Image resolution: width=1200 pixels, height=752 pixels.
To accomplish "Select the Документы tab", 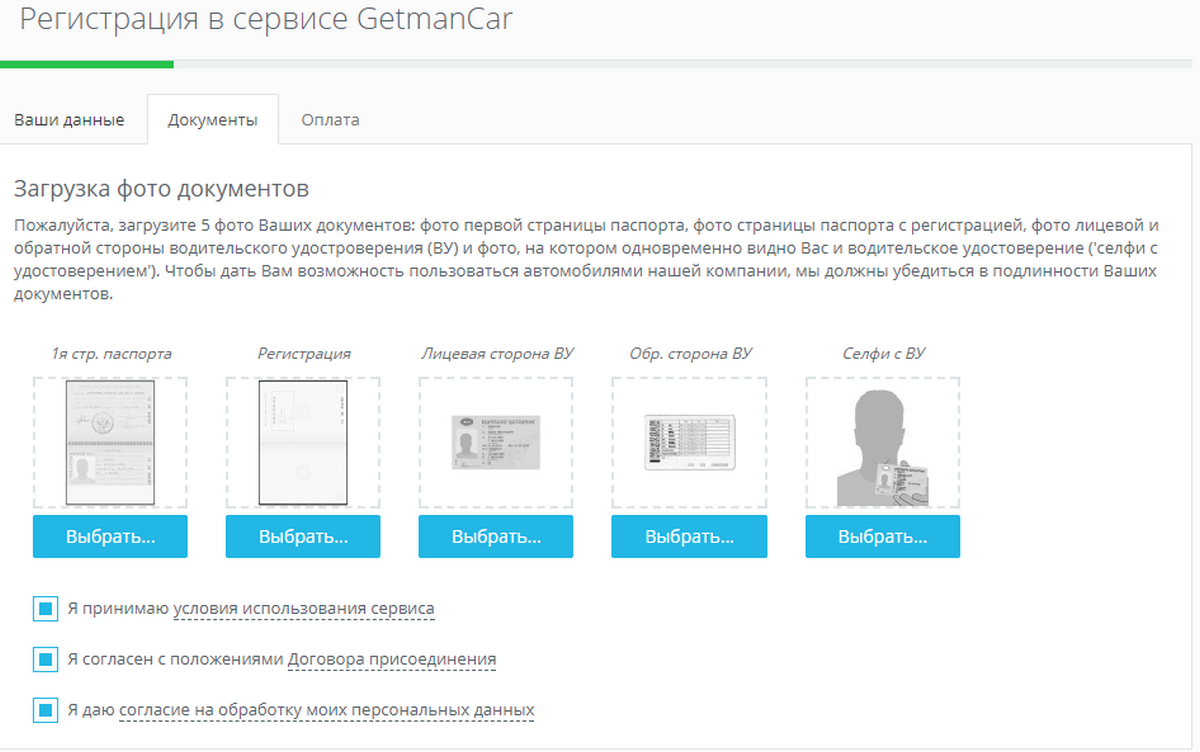I will 212,120.
